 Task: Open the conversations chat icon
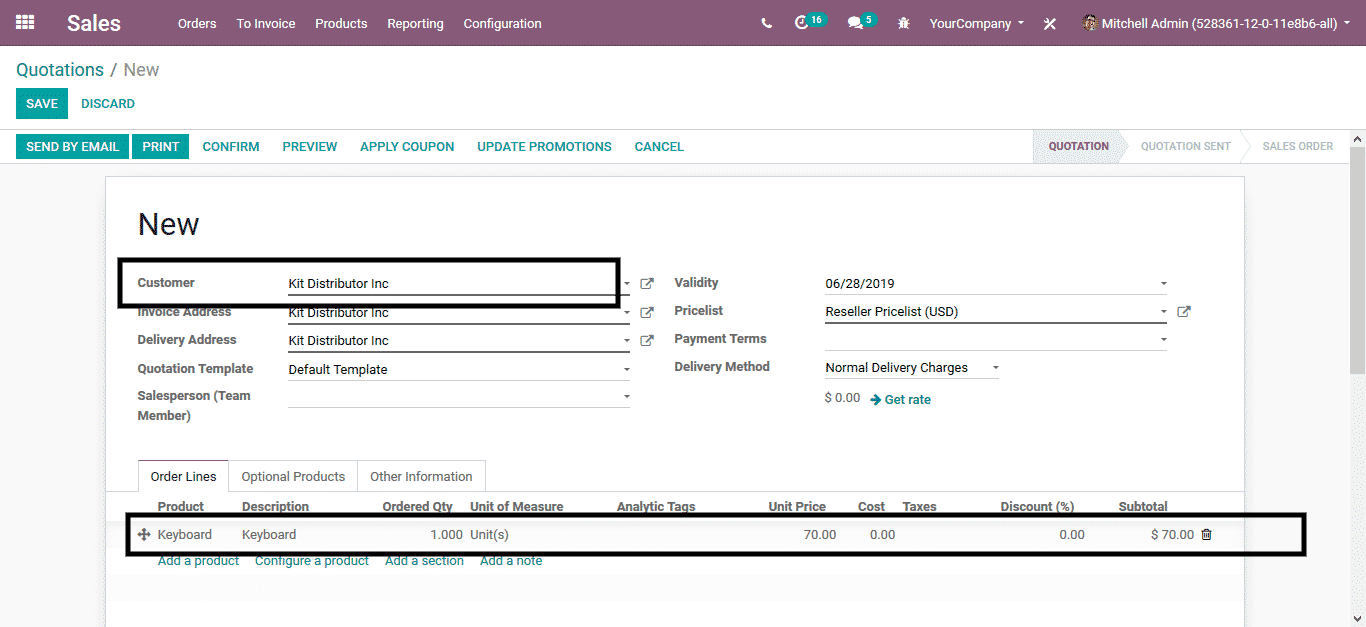[x=855, y=23]
